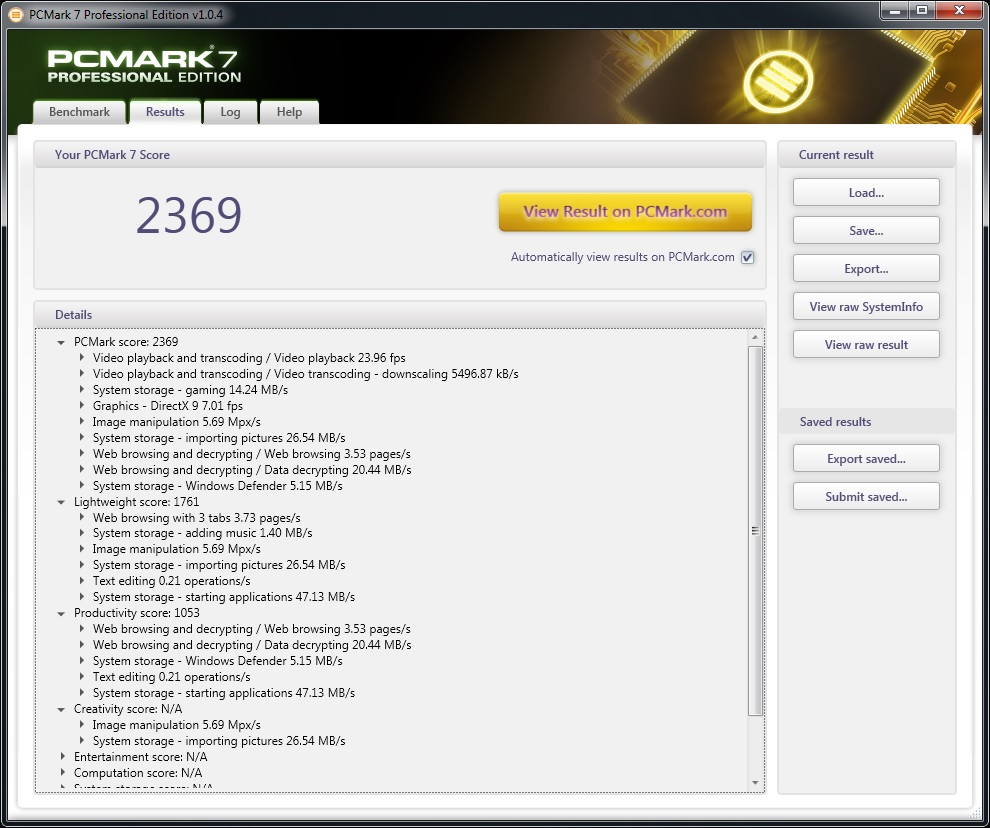This screenshot has width=990, height=828.
Task: Select 'Text editing 0.21 operations/s' under Lightweight score
Action: [x=171, y=580]
